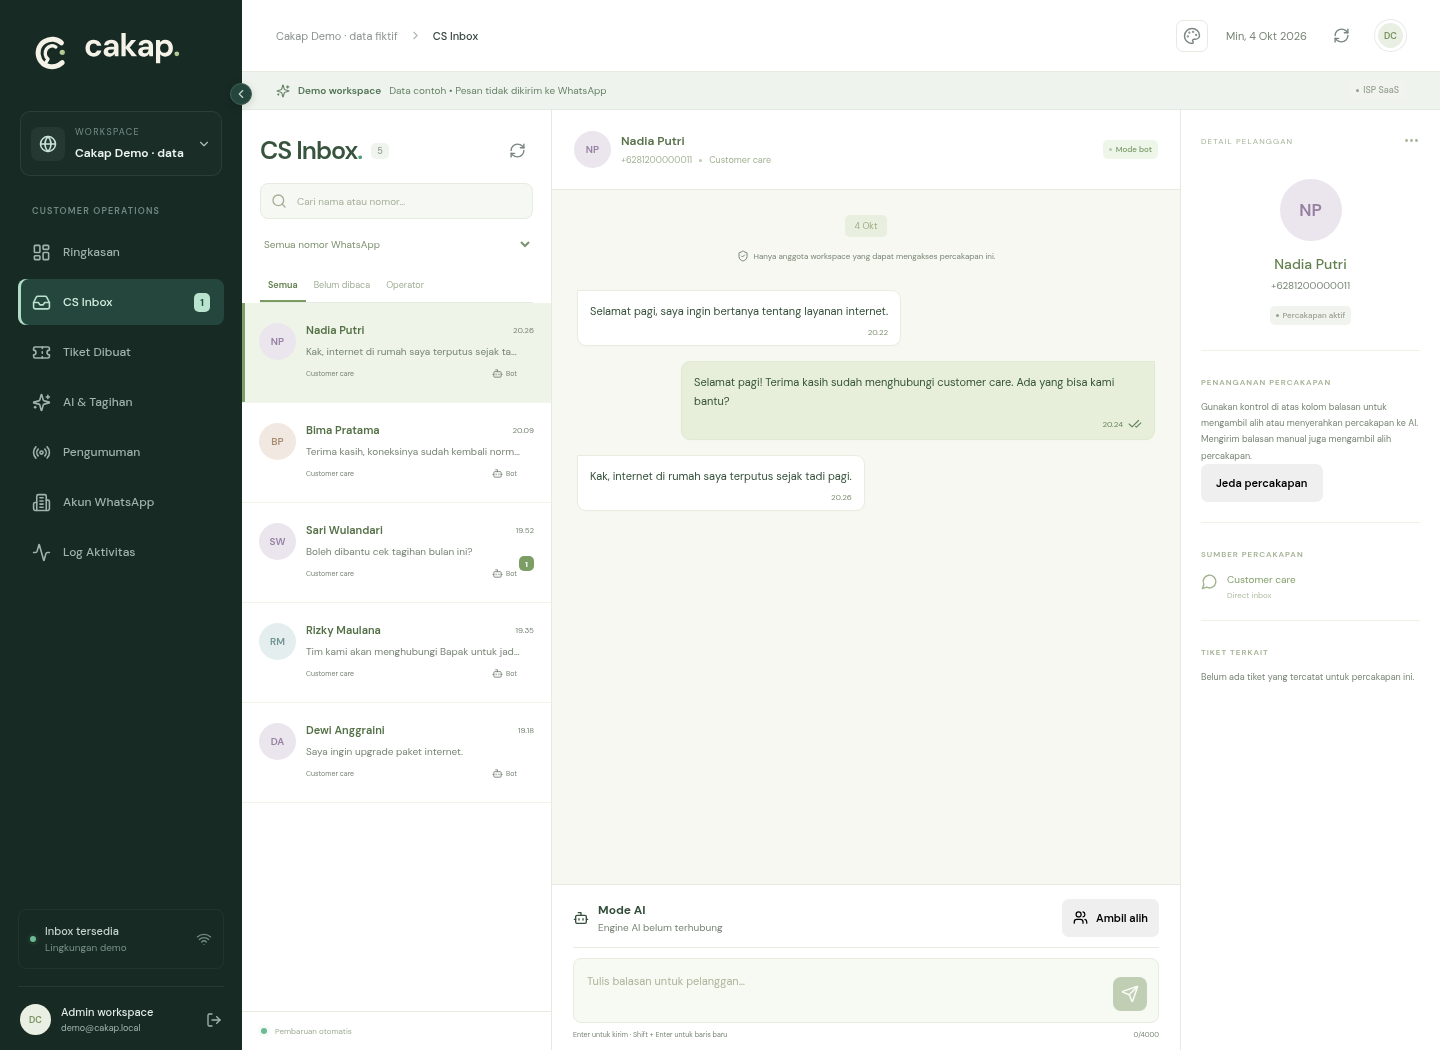This screenshot has height=1050, width=1440.
Task: Click the bot icon beside Mode AI
Action: click(581, 918)
